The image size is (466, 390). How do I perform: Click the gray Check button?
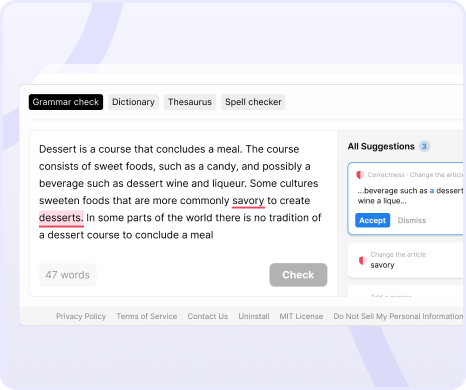298,275
